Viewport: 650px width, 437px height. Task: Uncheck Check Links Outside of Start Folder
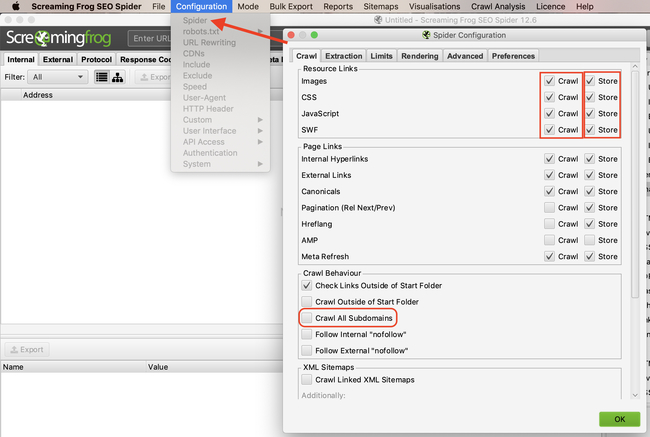(x=307, y=286)
